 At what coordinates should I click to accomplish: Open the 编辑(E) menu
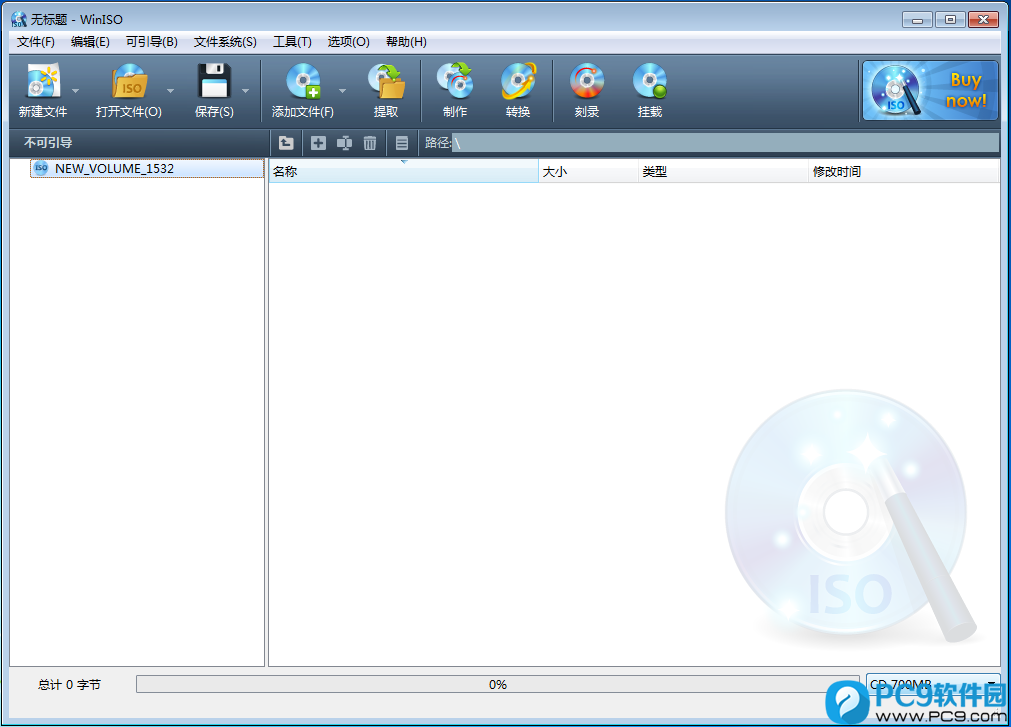click(x=90, y=42)
